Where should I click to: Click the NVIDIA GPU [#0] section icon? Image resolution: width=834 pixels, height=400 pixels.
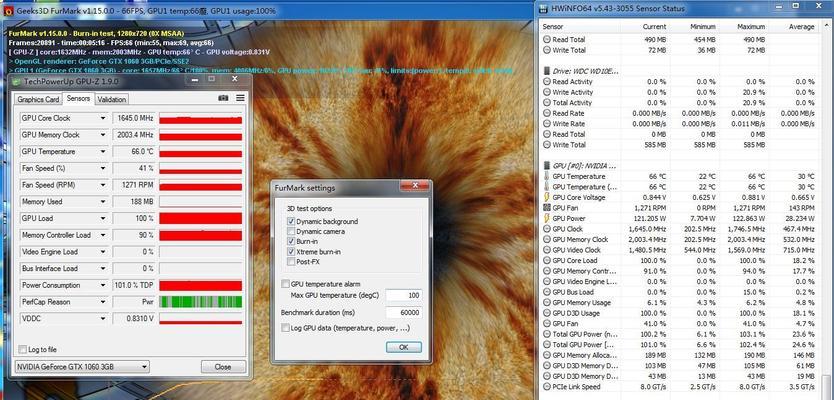(x=547, y=165)
